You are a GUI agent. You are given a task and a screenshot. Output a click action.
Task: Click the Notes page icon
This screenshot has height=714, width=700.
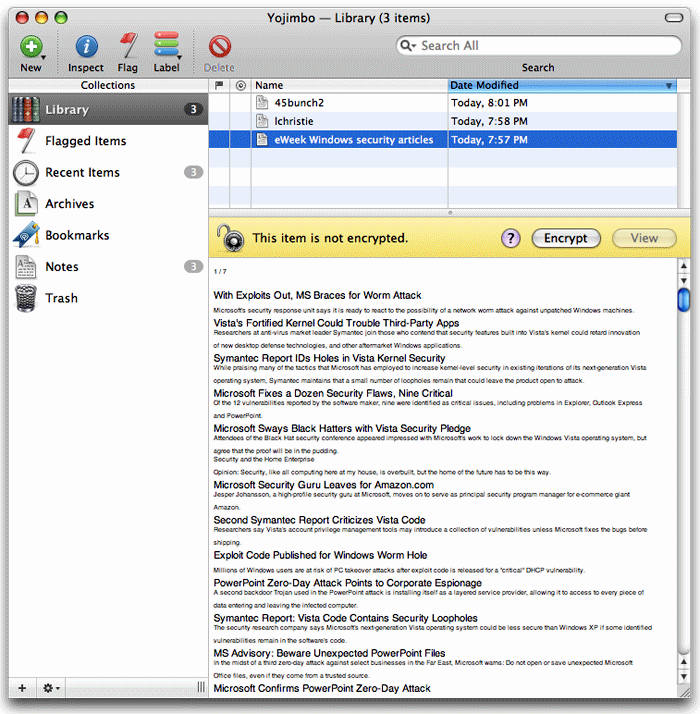tap(26, 267)
